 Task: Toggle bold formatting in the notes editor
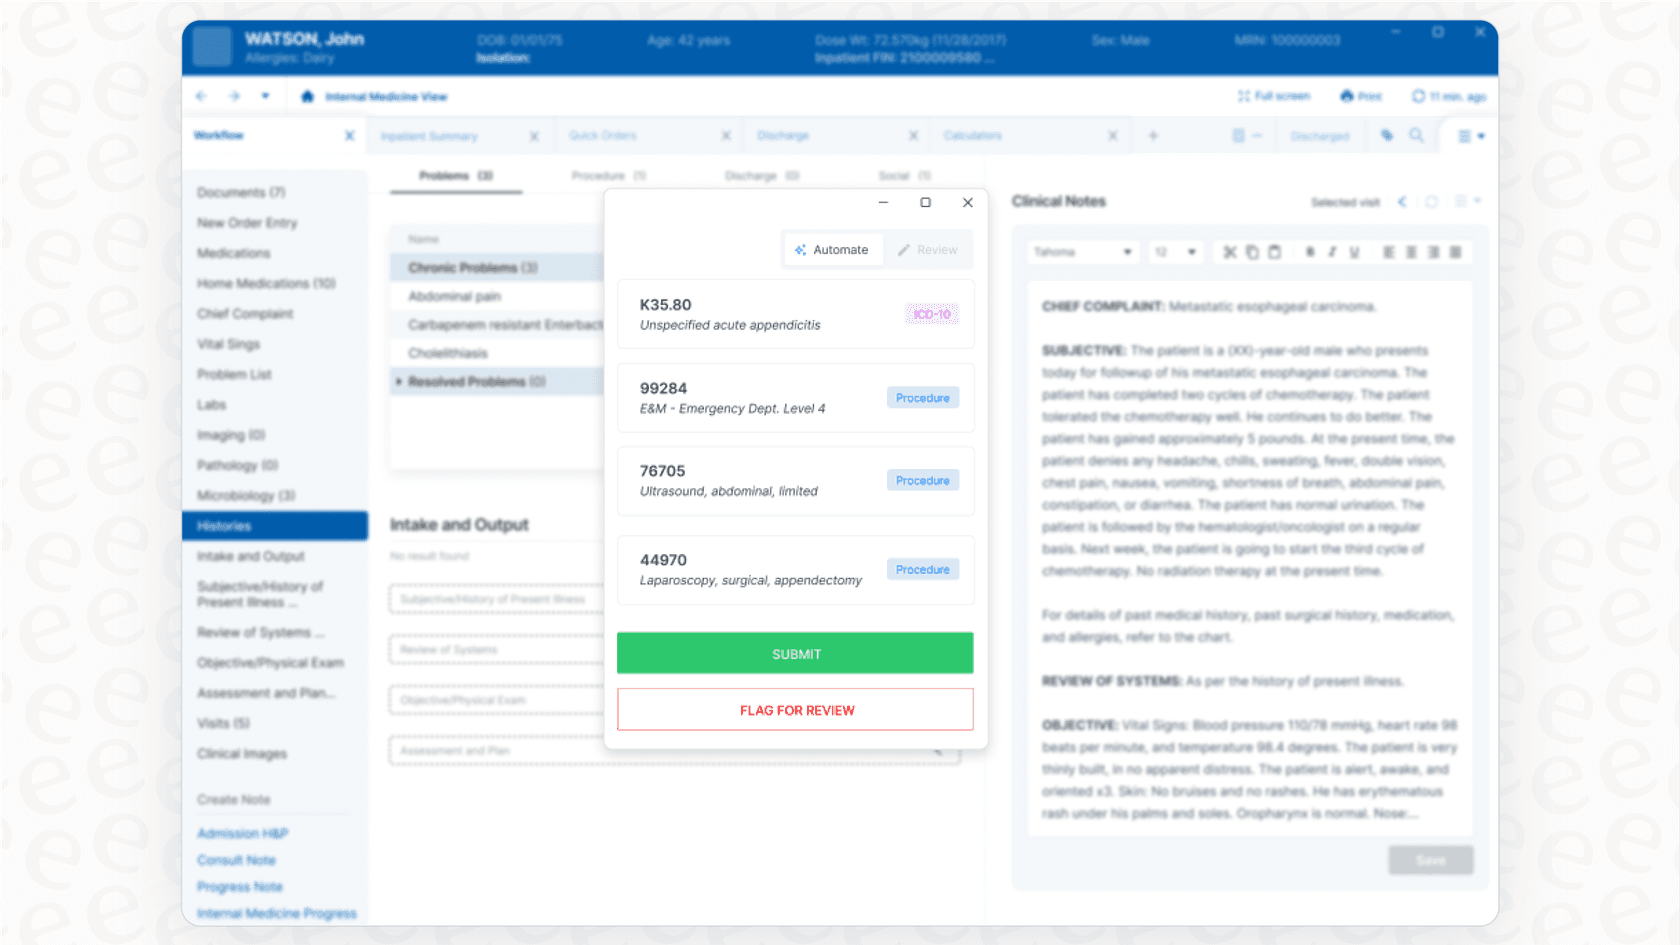coord(1310,252)
